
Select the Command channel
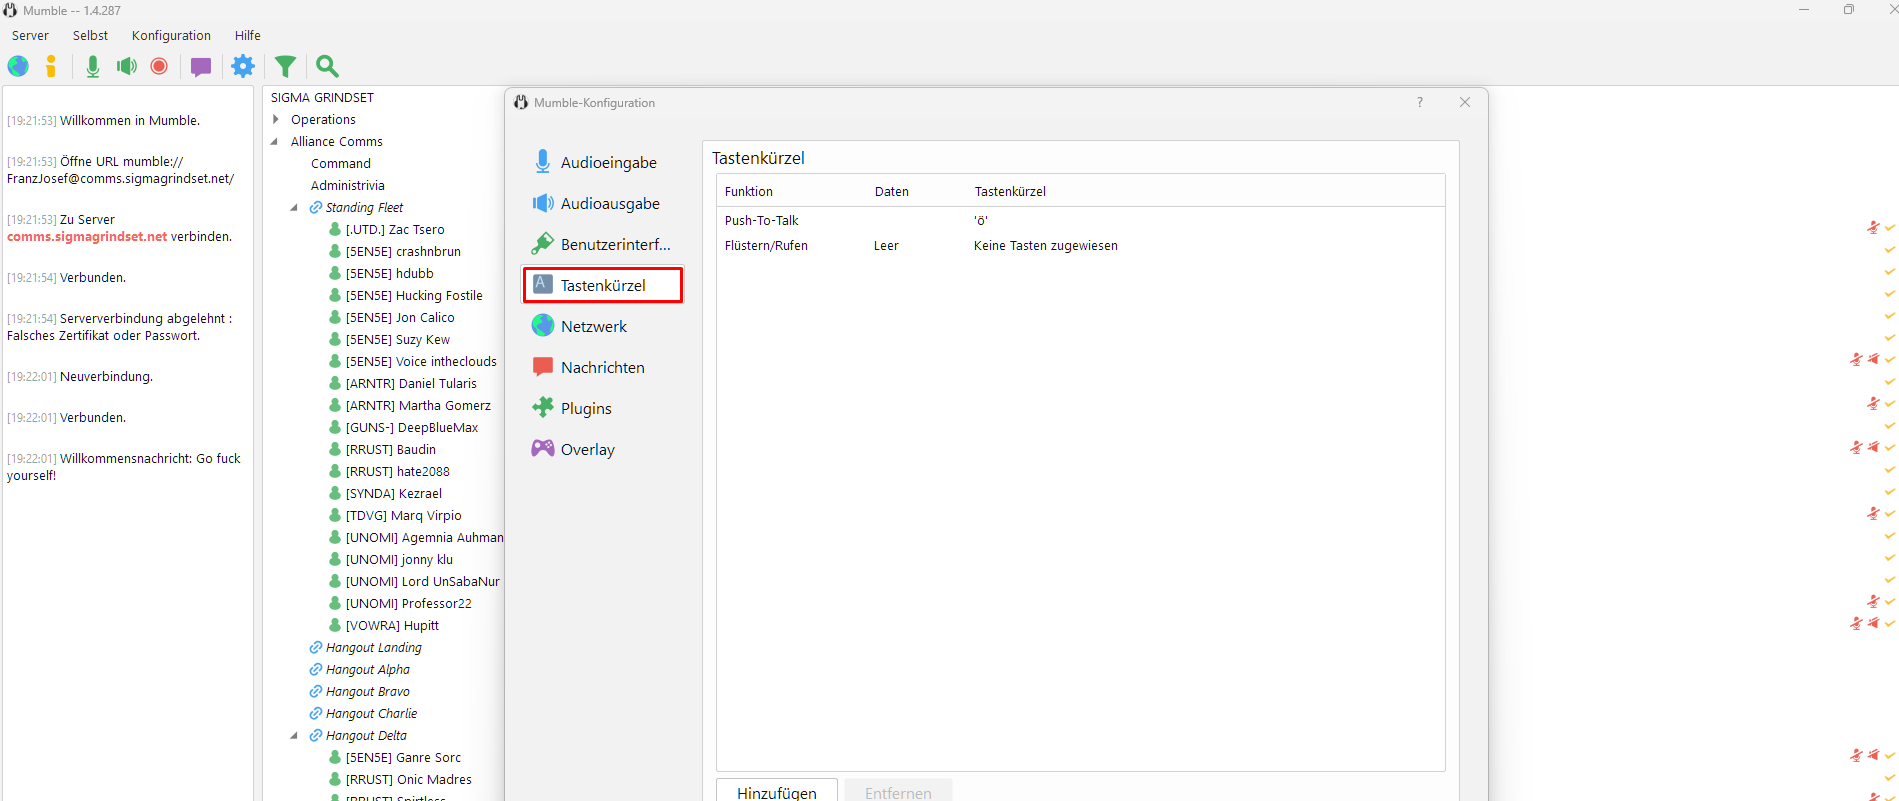point(341,163)
